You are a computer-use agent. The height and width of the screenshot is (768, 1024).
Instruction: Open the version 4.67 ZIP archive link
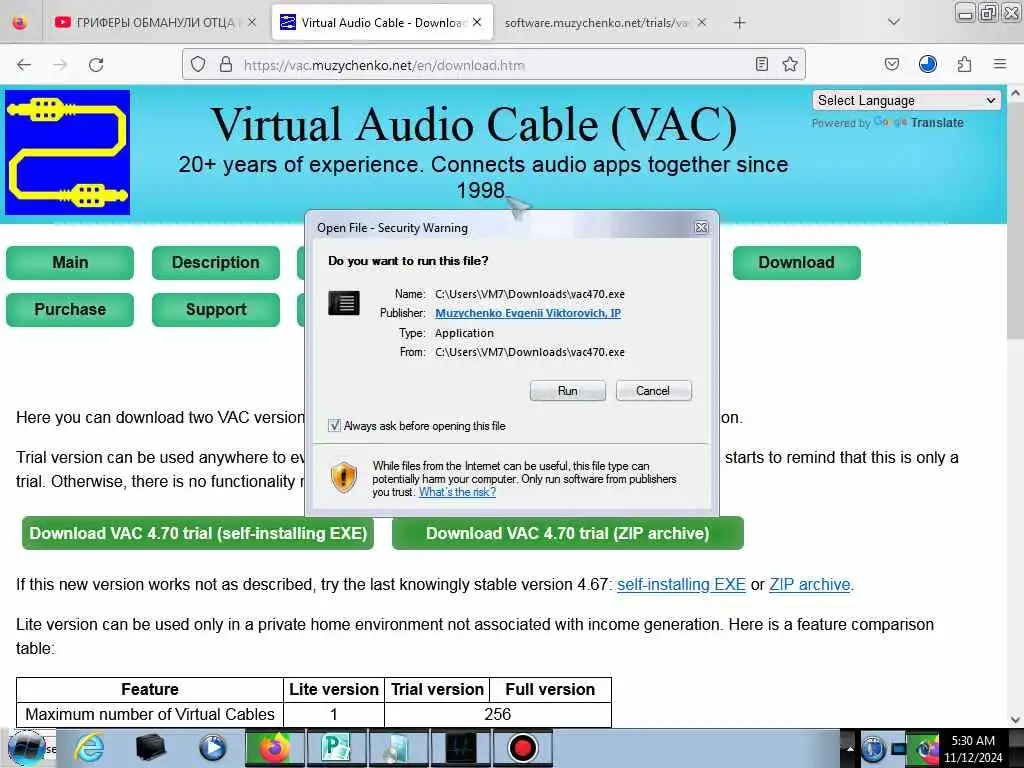click(x=810, y=584)
